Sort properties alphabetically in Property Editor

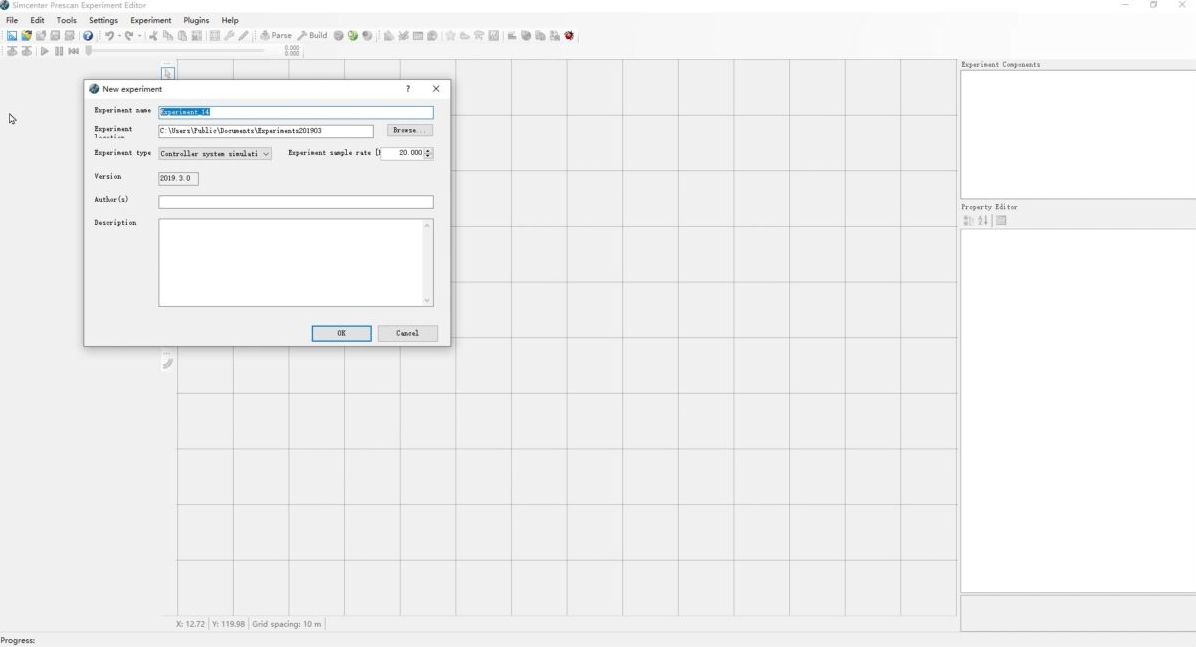coord(983,221)
